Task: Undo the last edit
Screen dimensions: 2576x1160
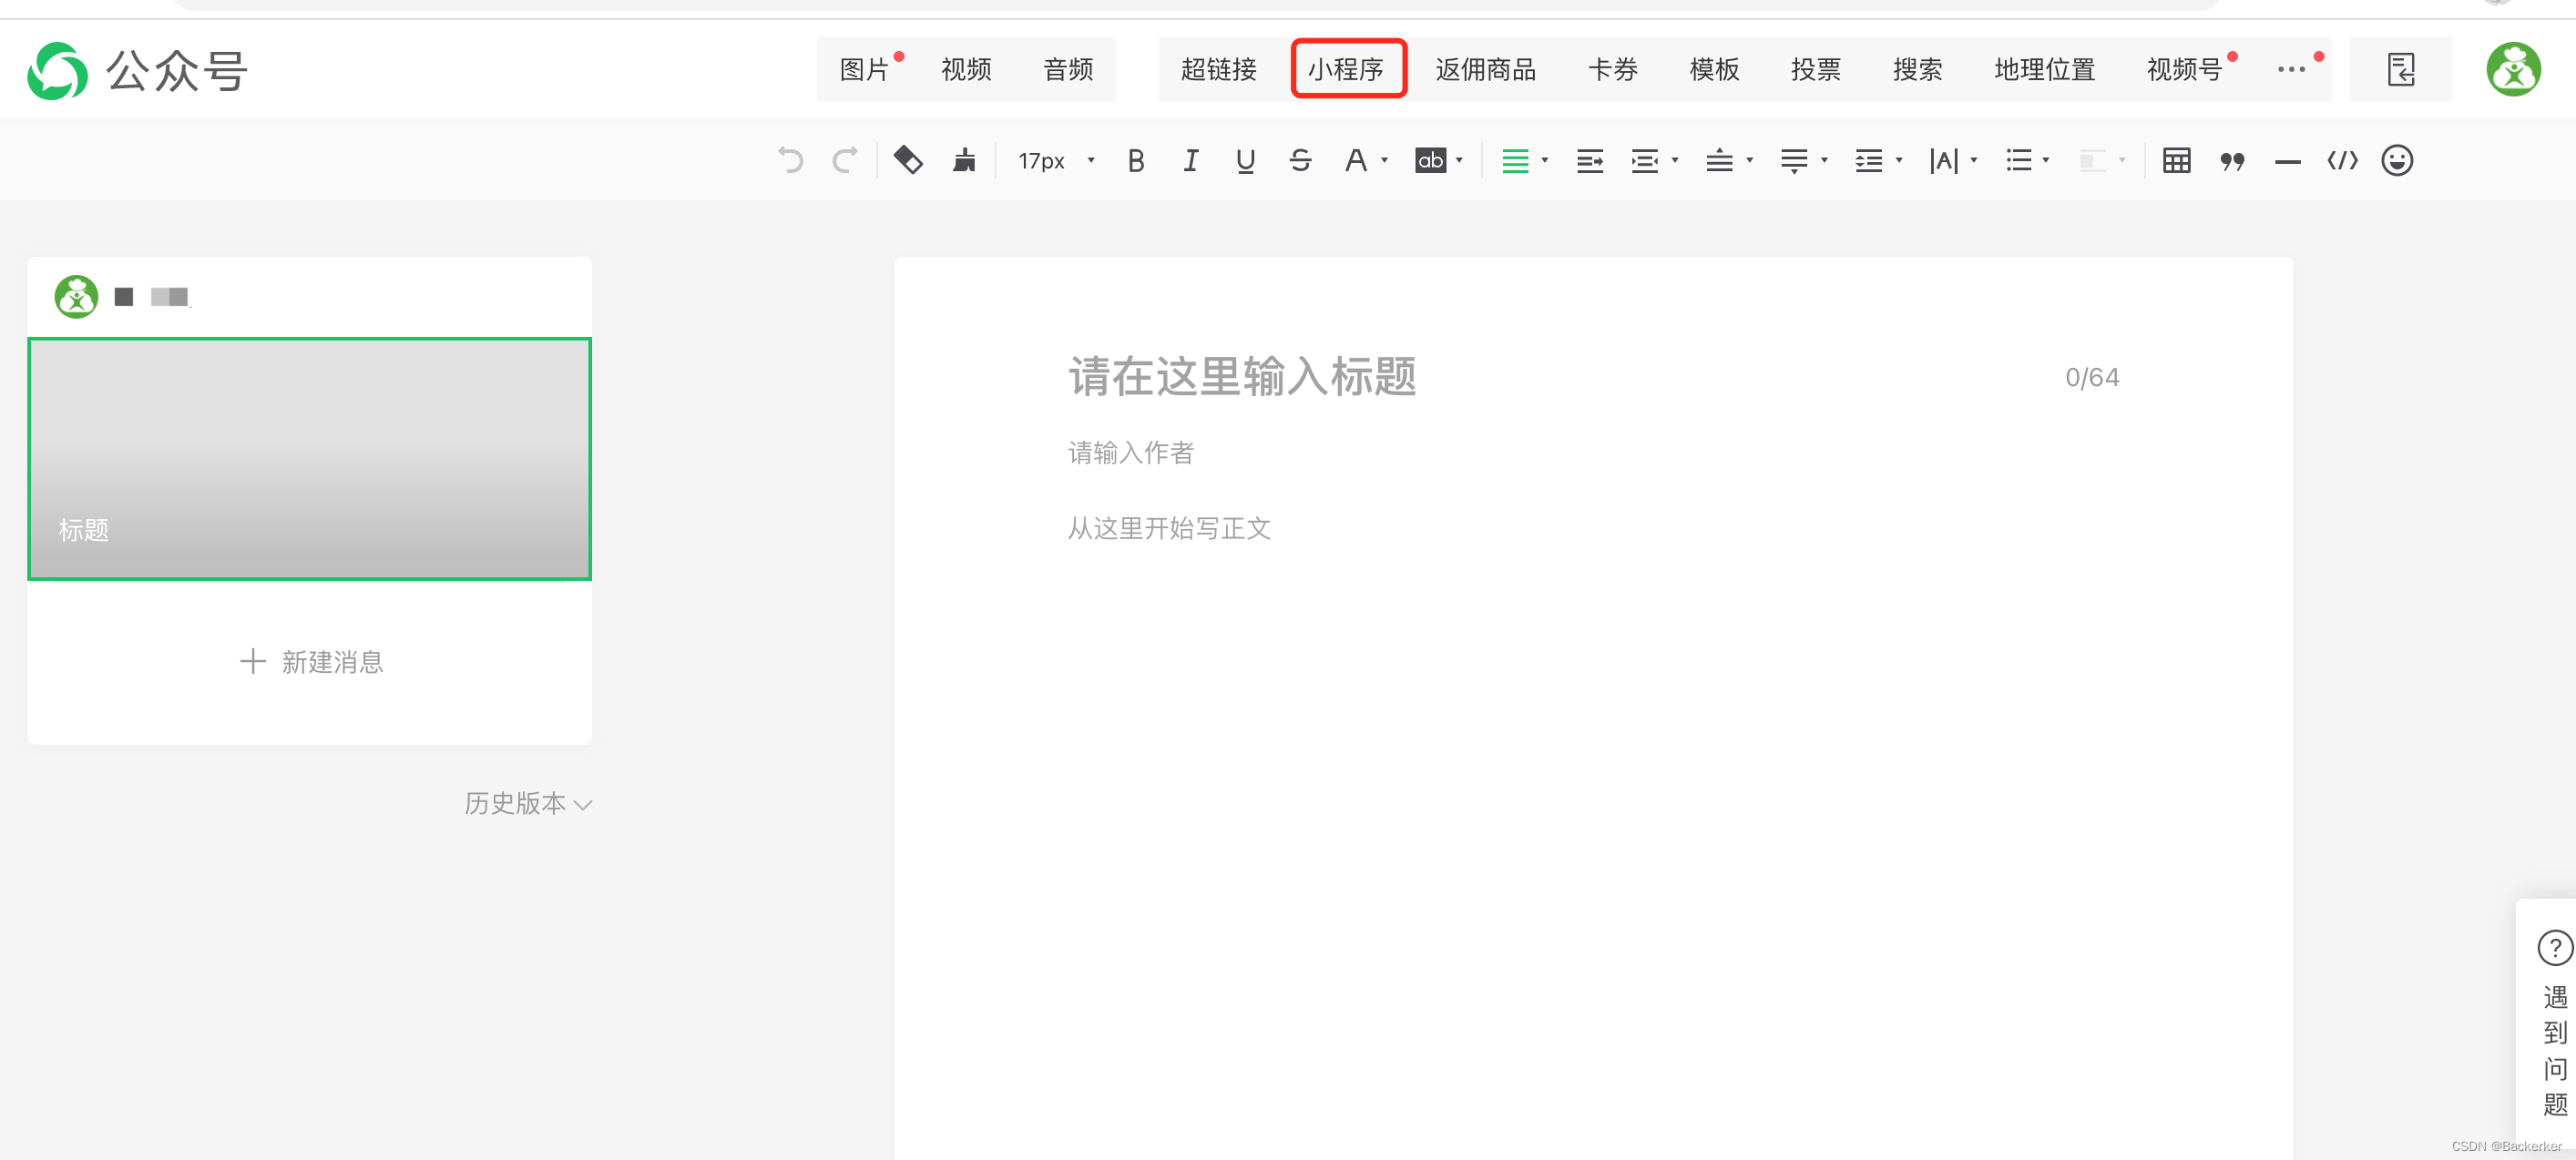Action: pyautogui.click(x=790, y=160)
